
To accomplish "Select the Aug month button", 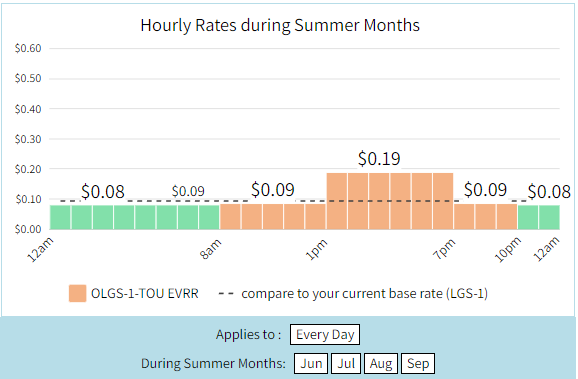I will point(381,364).
